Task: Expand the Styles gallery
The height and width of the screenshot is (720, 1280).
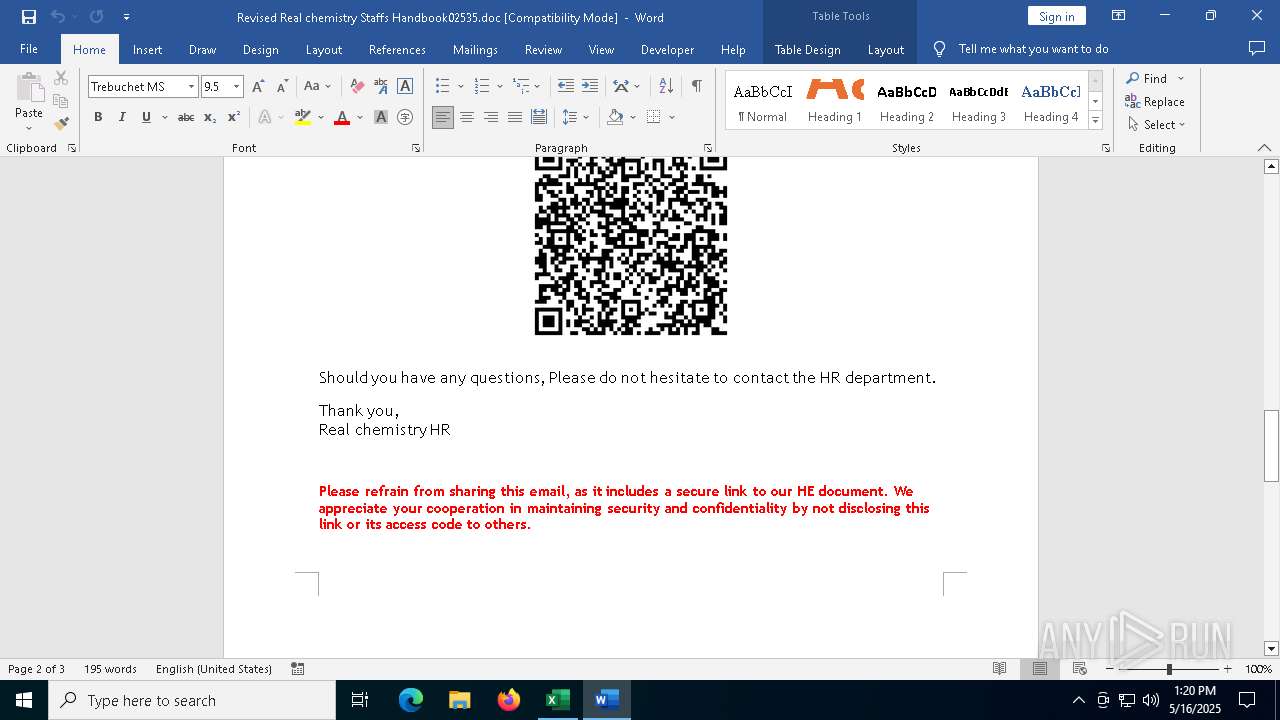Action: pos(1095,121)
